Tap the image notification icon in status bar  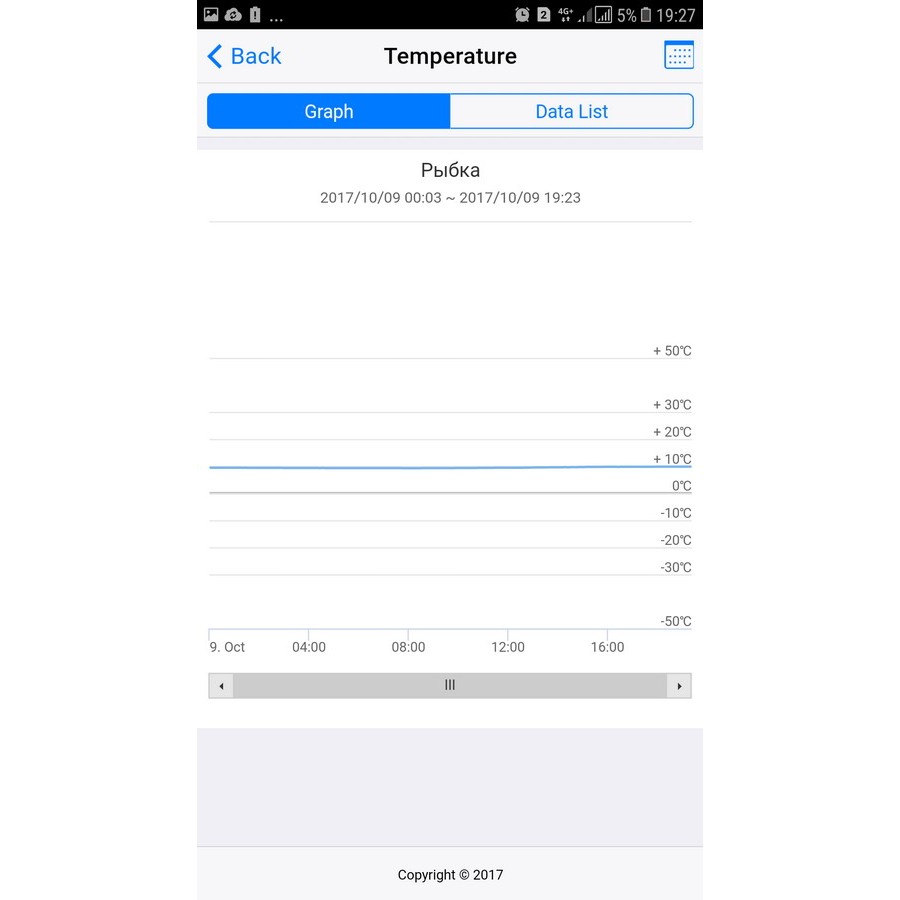(x=211, y=15)
